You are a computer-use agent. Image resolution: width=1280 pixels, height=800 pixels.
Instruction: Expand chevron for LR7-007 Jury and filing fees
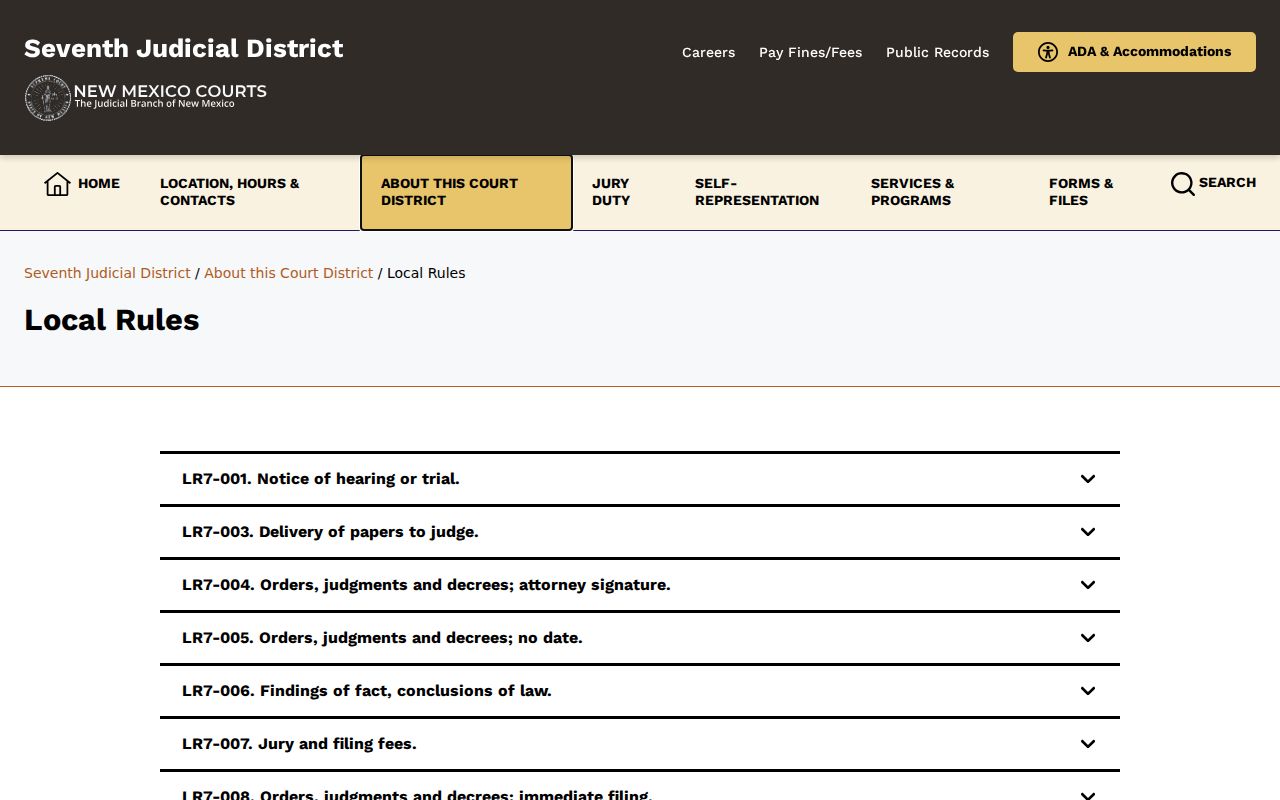coord(1088,744)
